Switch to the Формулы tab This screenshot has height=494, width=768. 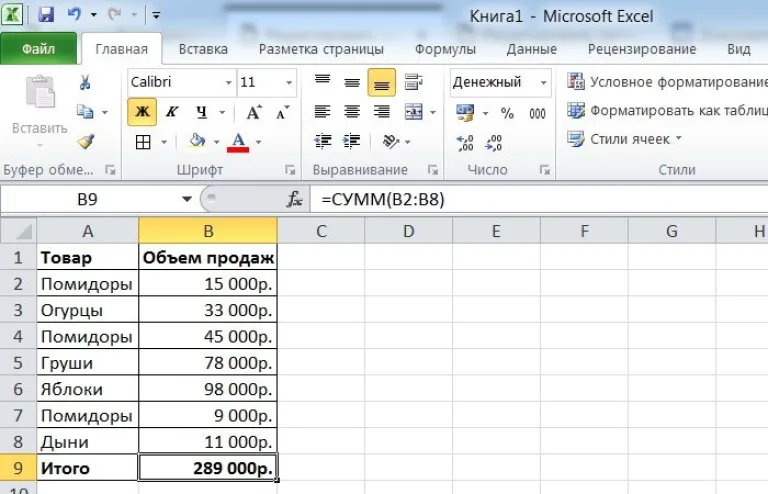pos(445,49)
